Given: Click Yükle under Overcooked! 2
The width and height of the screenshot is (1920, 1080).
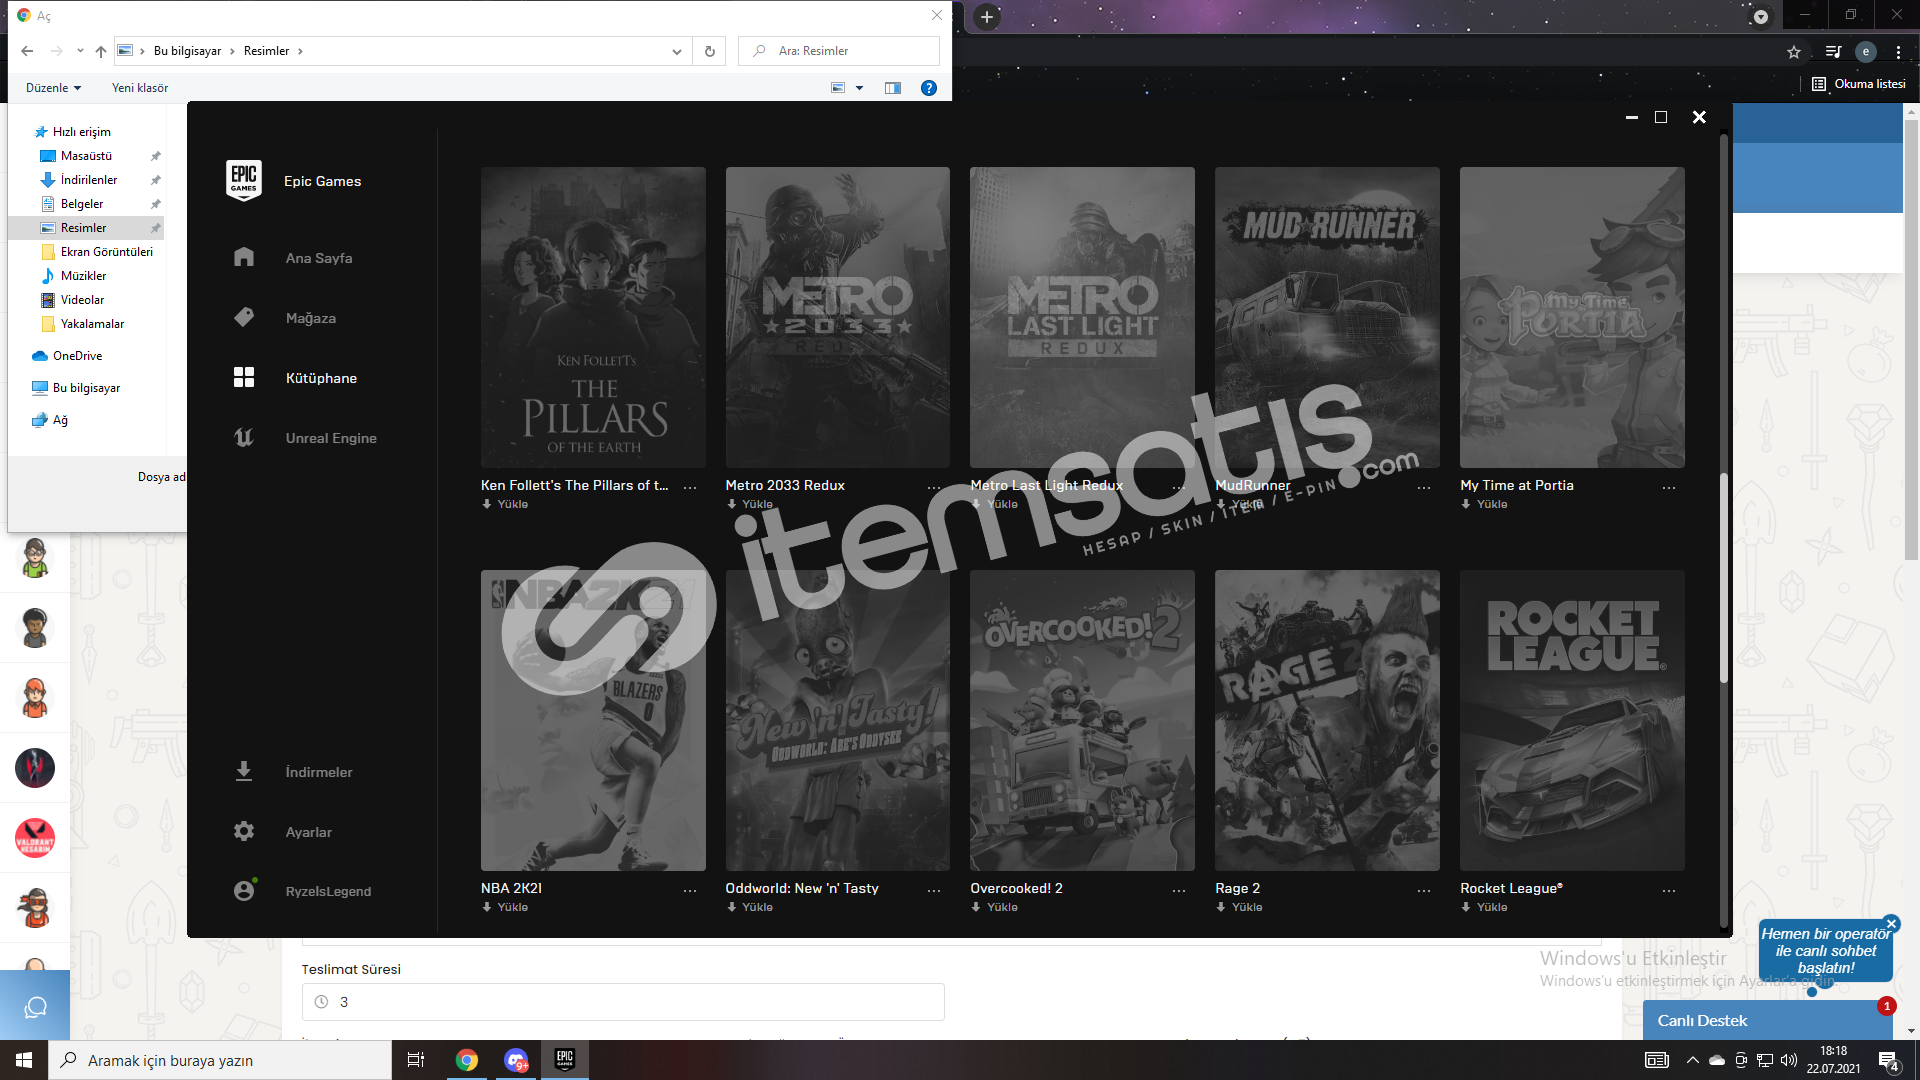Looking at the screenshot, I should pyautogui.click(x=994, y=907).
